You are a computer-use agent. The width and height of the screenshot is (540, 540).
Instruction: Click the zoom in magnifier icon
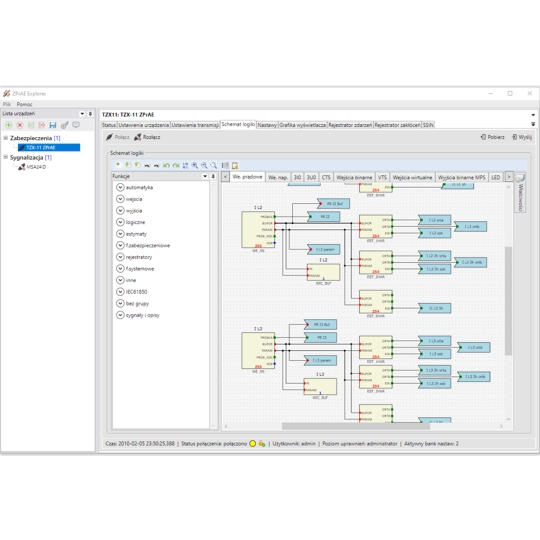point(195,165)
